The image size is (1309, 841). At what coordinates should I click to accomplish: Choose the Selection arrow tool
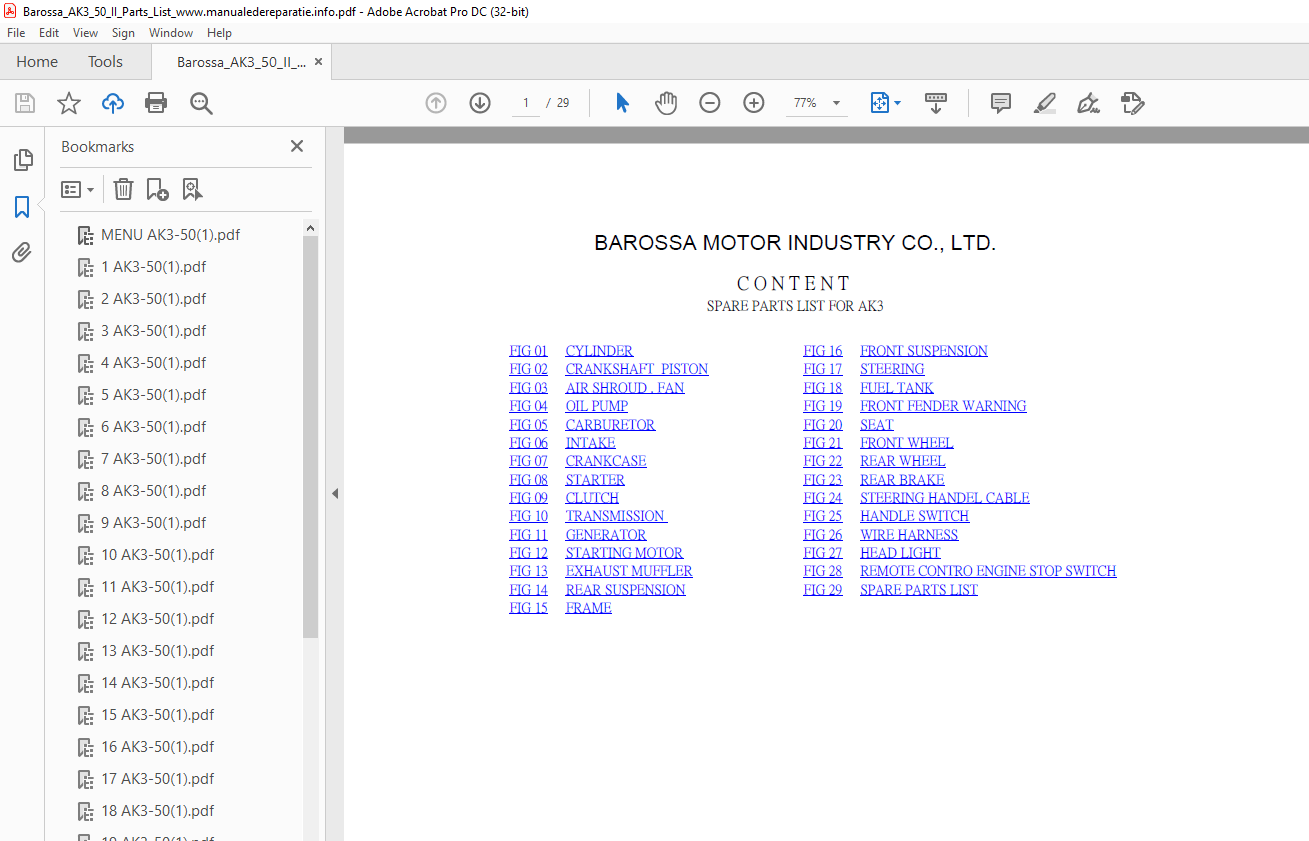[x=622, y=103]
